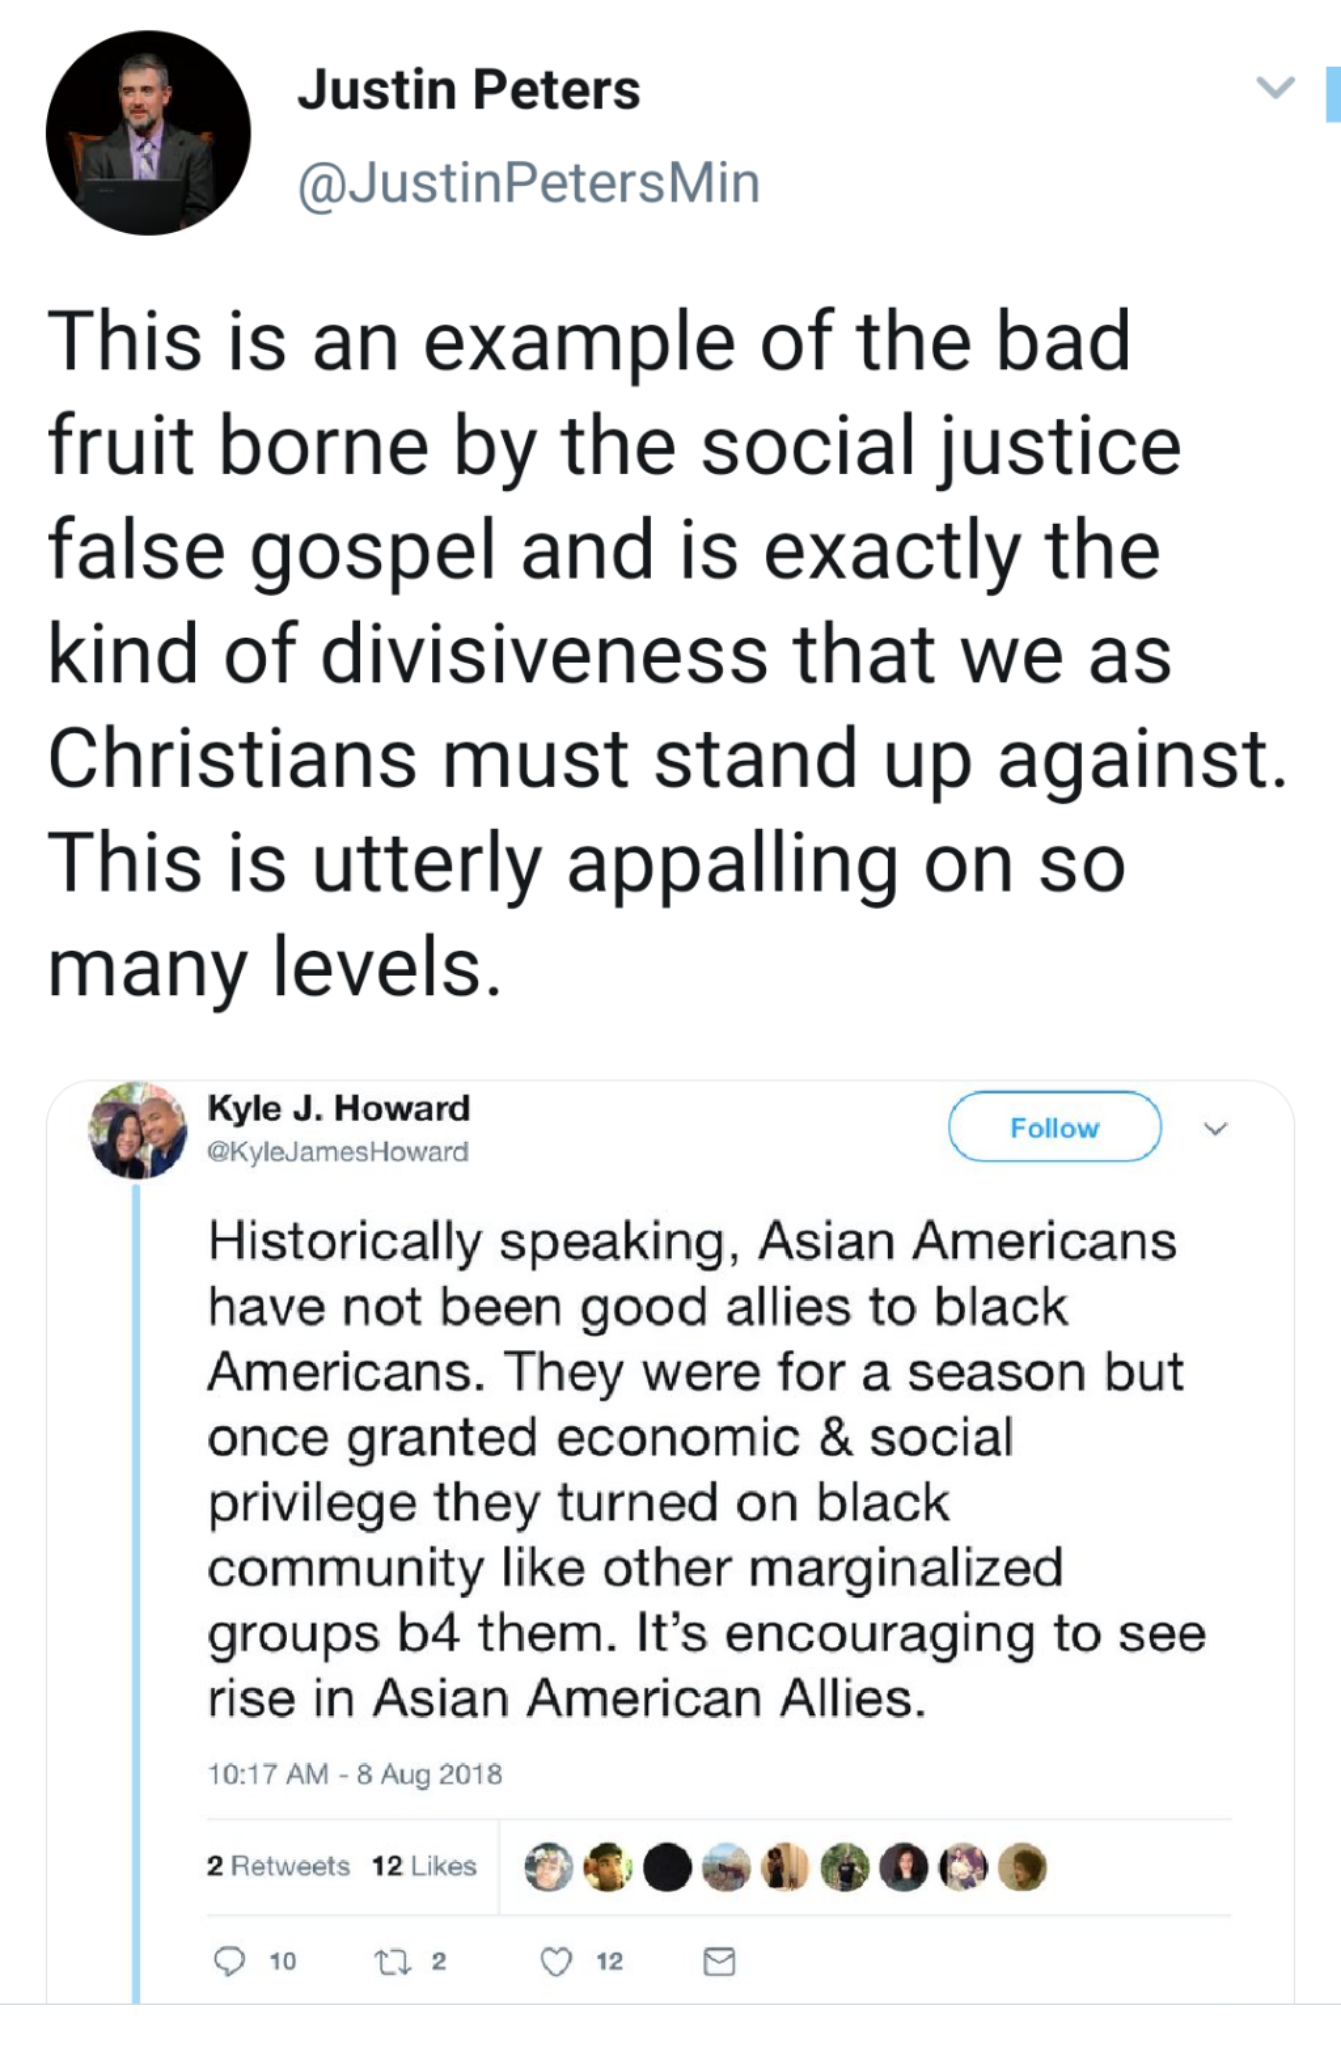Follow Kyle J. Howard
The width and height of the screenshot is (1341, 2048).
(x=1054, y=1127)
